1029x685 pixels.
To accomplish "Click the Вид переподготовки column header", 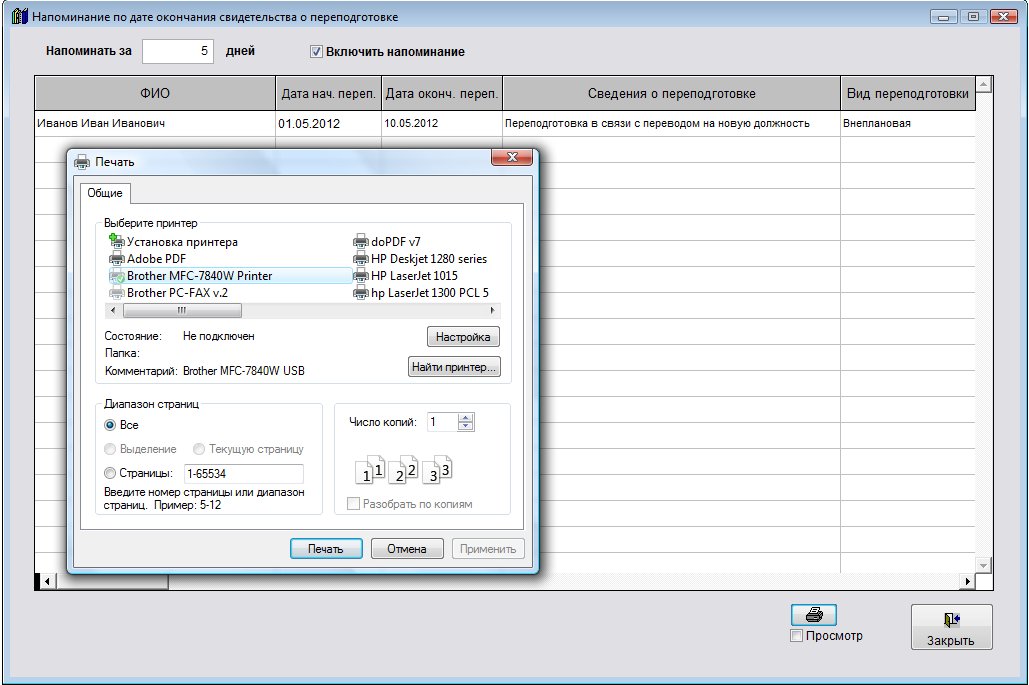I will (x=908, y=93).
